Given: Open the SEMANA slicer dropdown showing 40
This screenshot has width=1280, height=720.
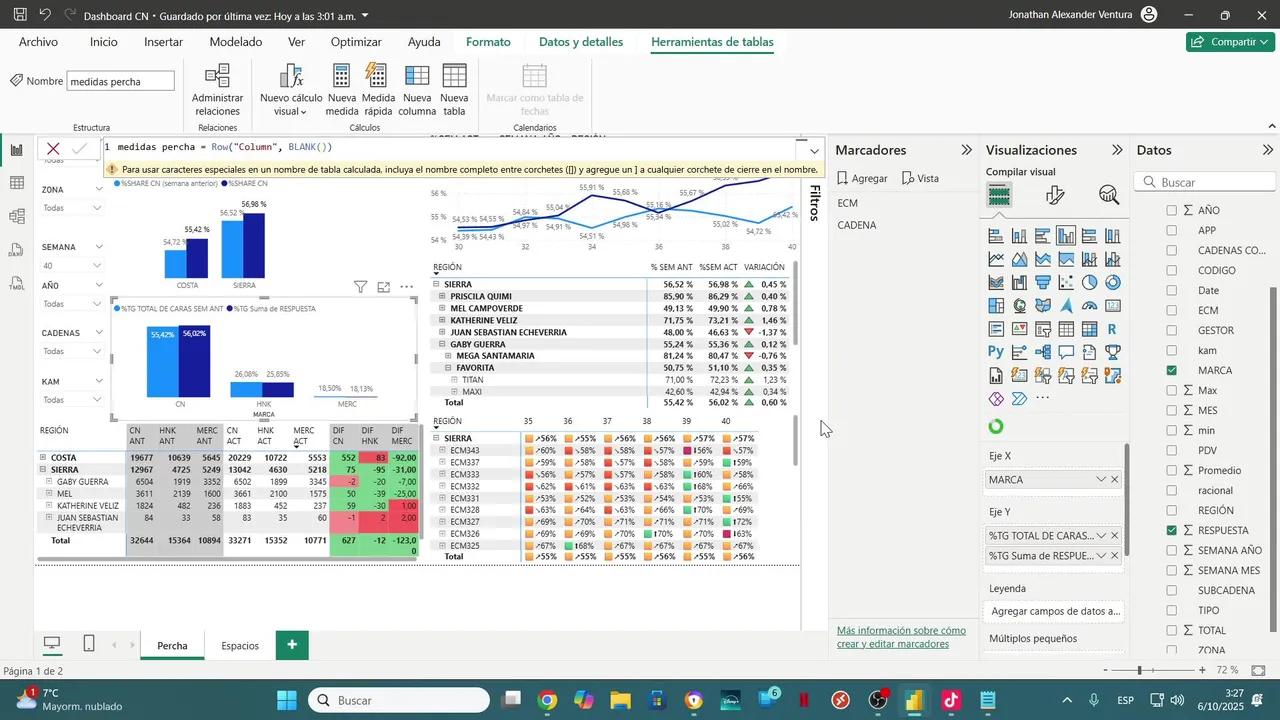Looking at the screenshot, I should [72, 265].
